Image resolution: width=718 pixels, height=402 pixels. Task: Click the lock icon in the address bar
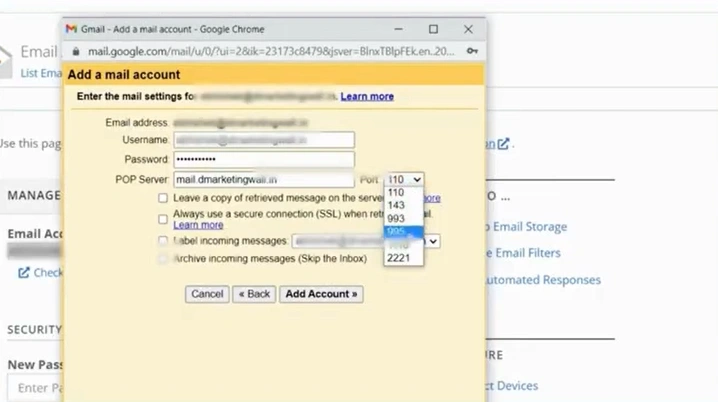(76, 52)
